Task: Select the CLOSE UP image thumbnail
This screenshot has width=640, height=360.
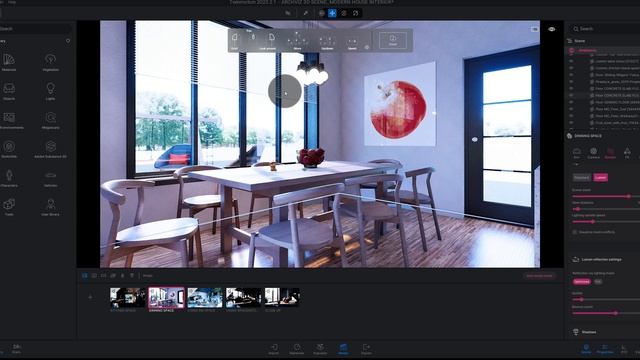Action: click(282, 298)
